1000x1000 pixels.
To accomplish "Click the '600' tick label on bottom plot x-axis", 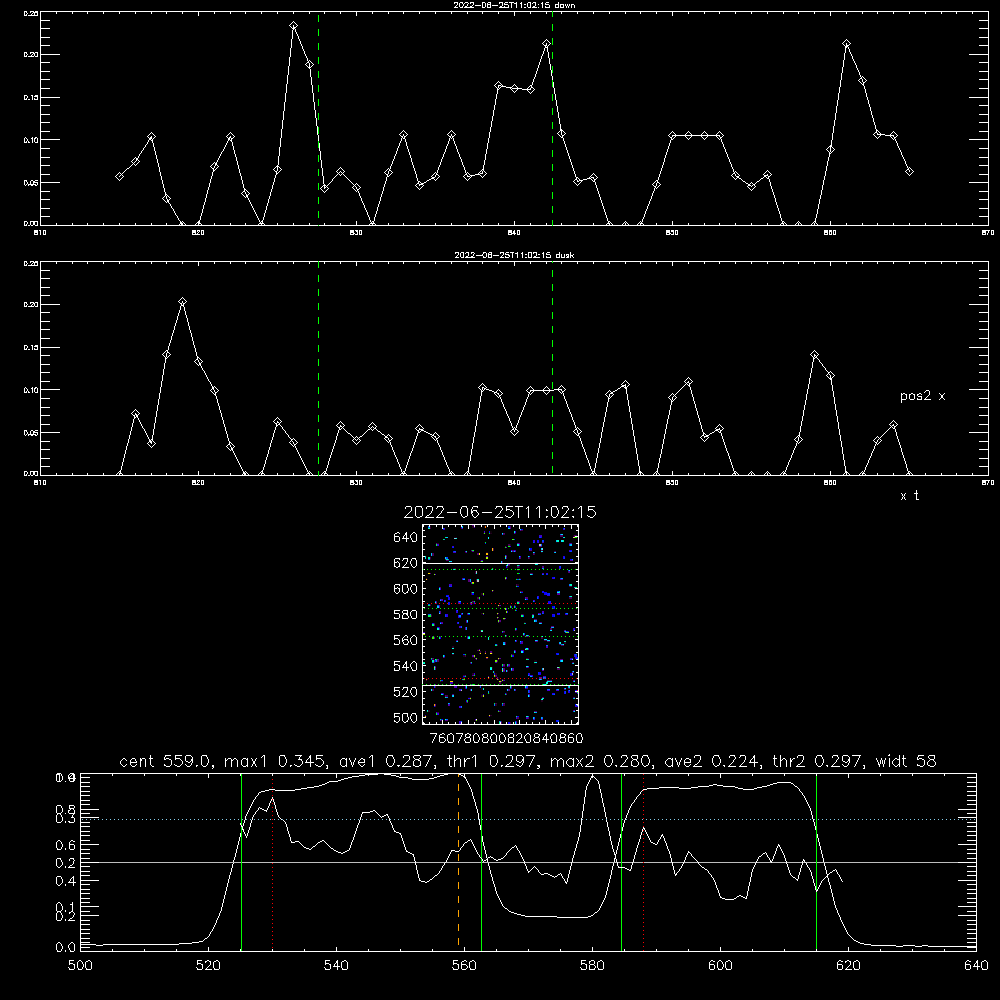I will click(x=721, y=966).
